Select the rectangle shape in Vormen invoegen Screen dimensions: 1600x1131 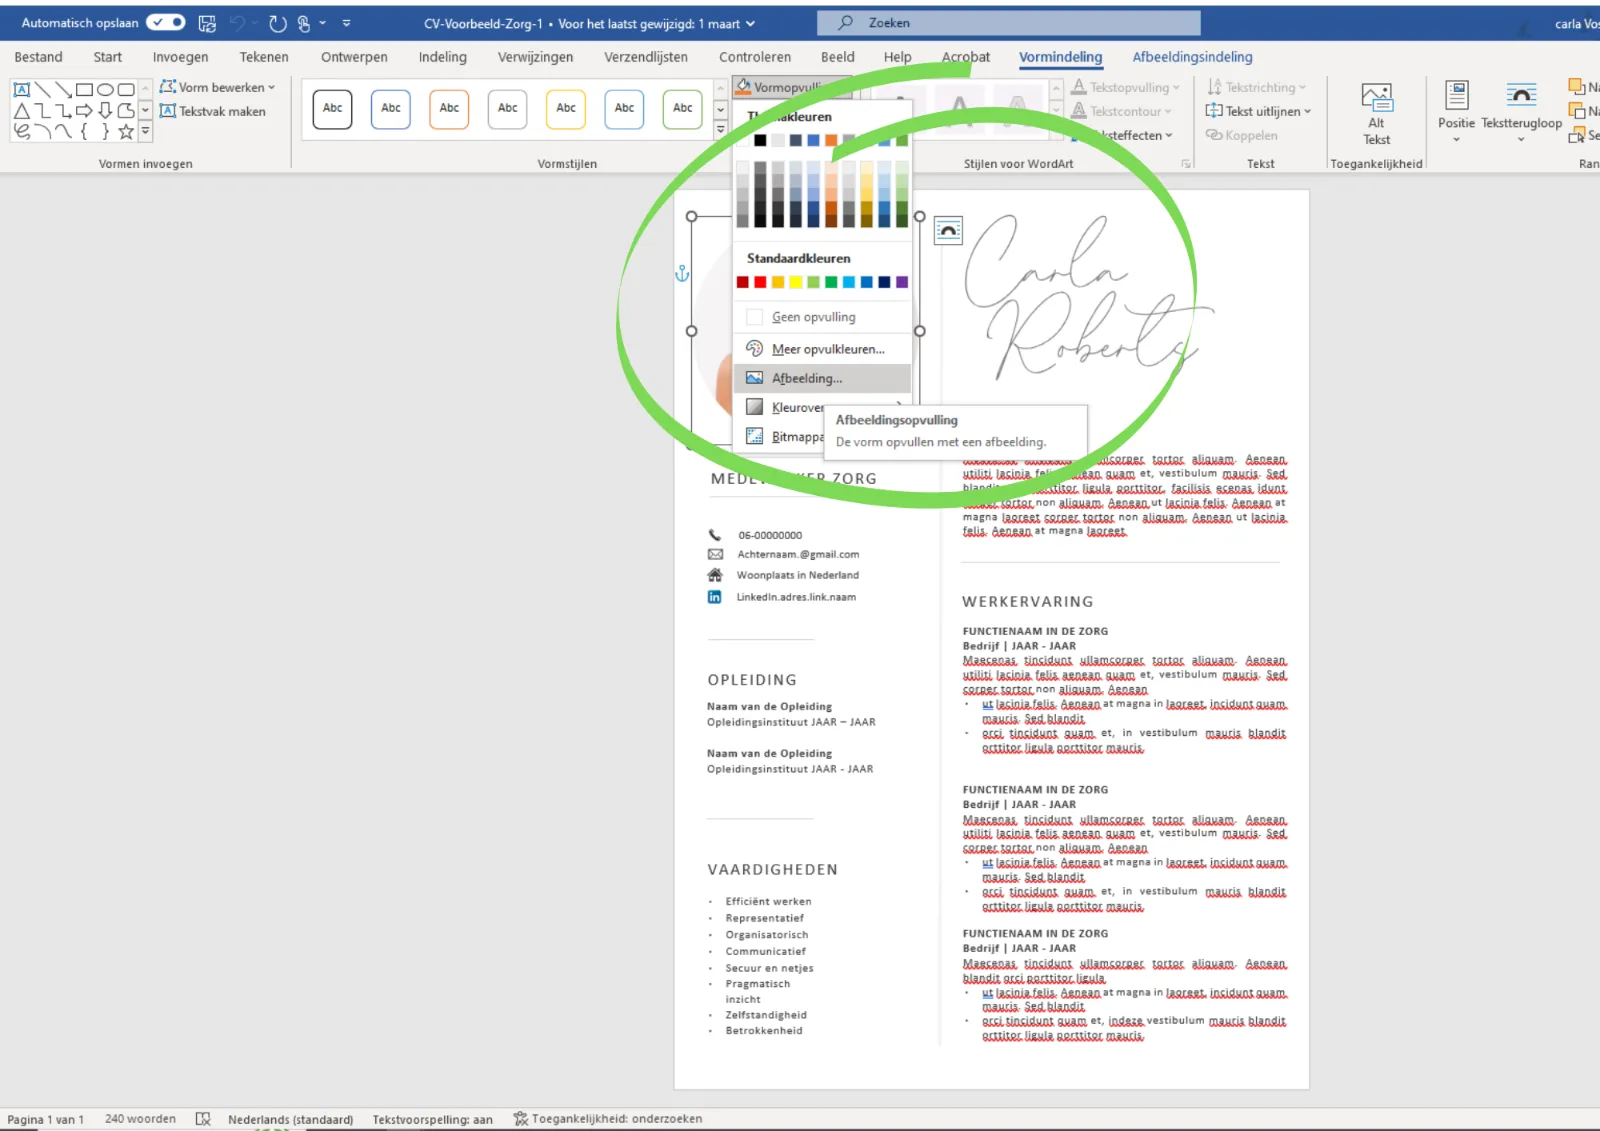pos(85,89)
